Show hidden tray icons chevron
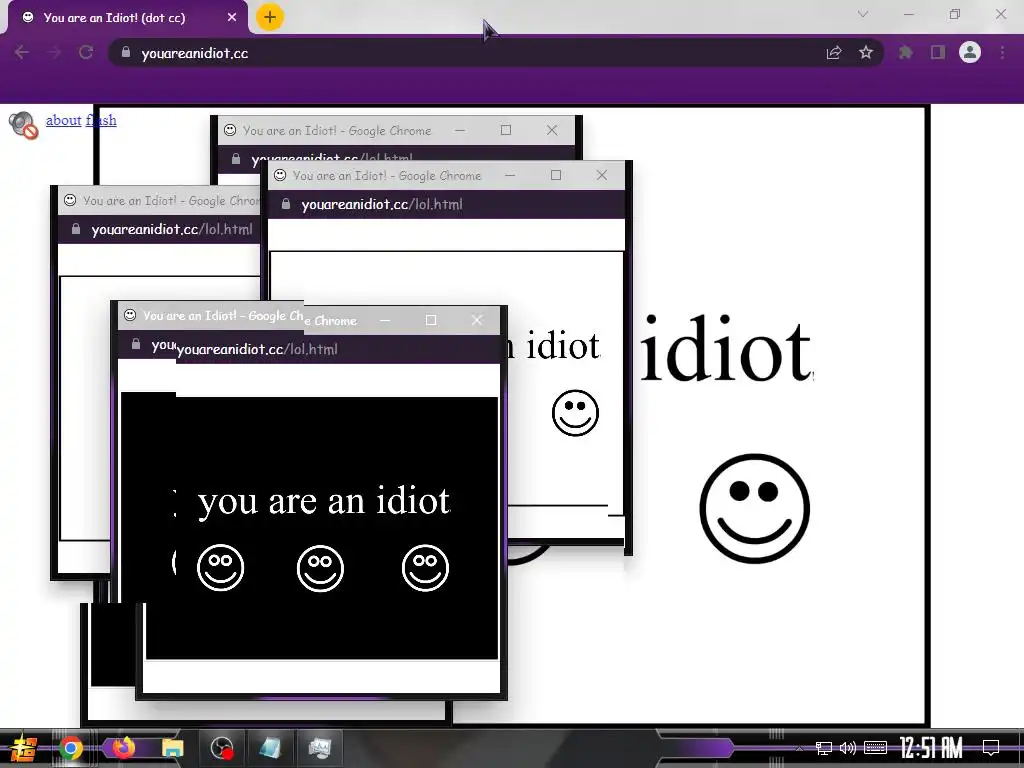 [x=799, y=748]
